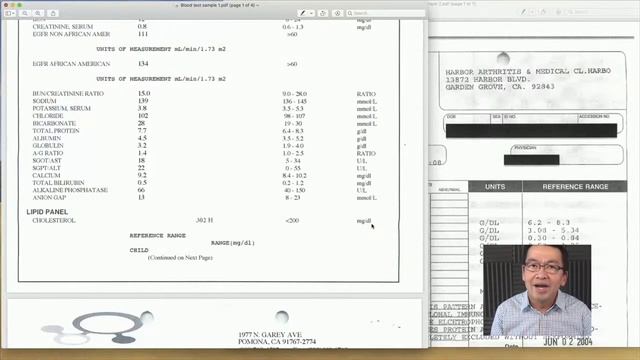This screenshot has height=360, width=640.
Task: Click the value 134 for EGFR African American
Action: tap(143, 64)
